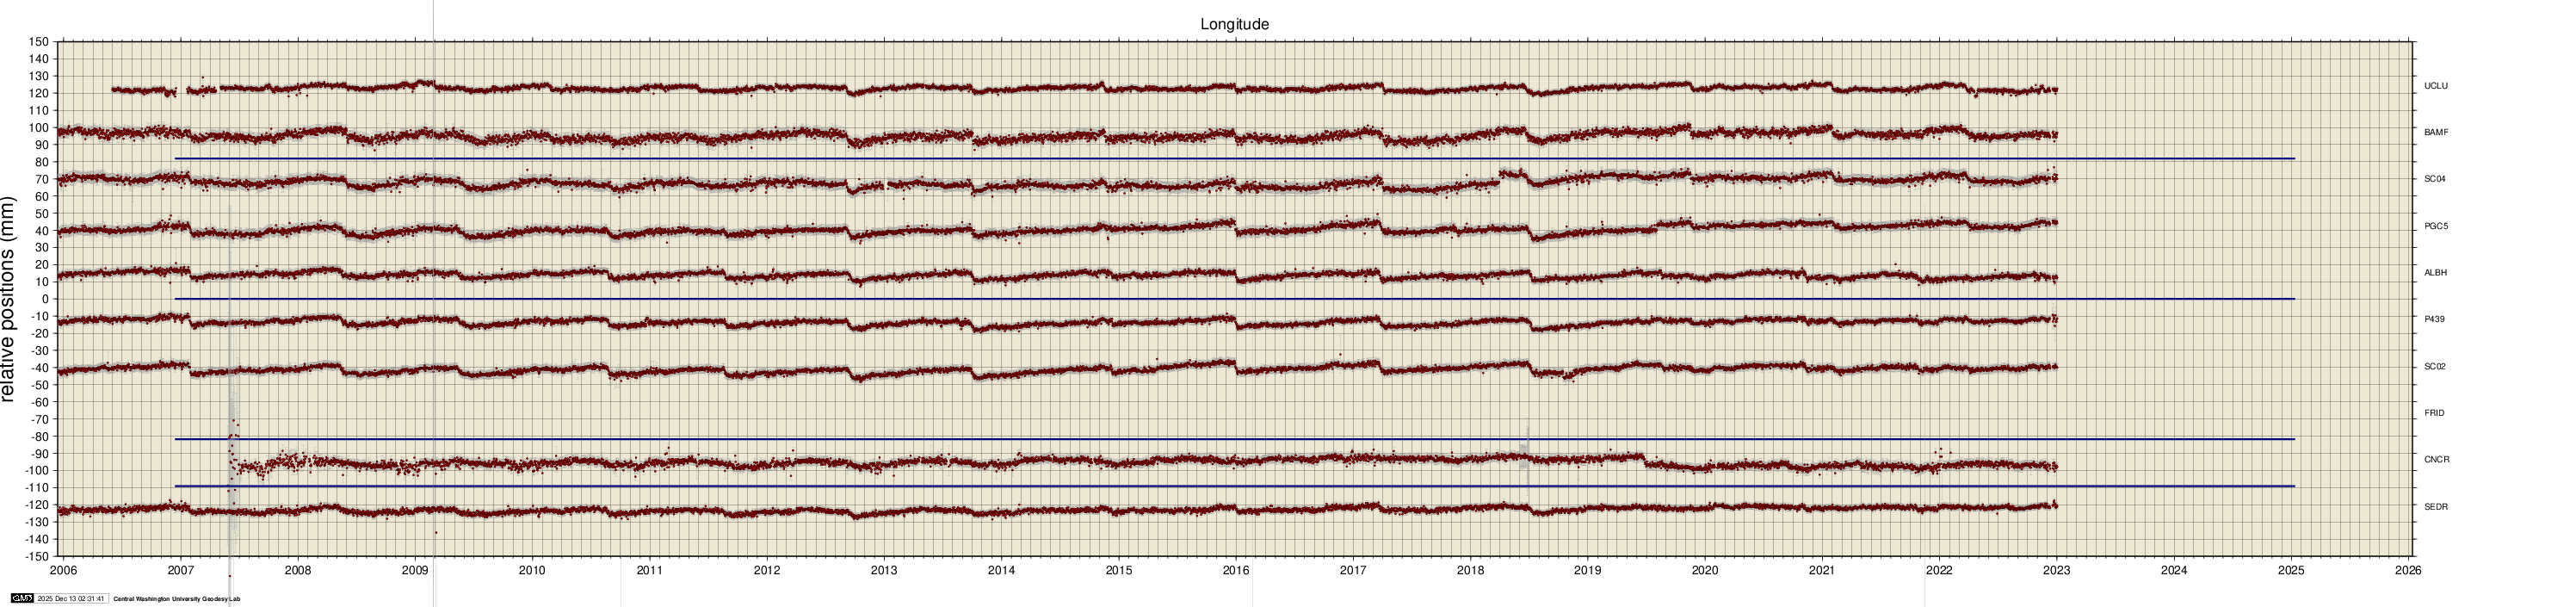Click the GMT logo at bottom left

(22, 599)
